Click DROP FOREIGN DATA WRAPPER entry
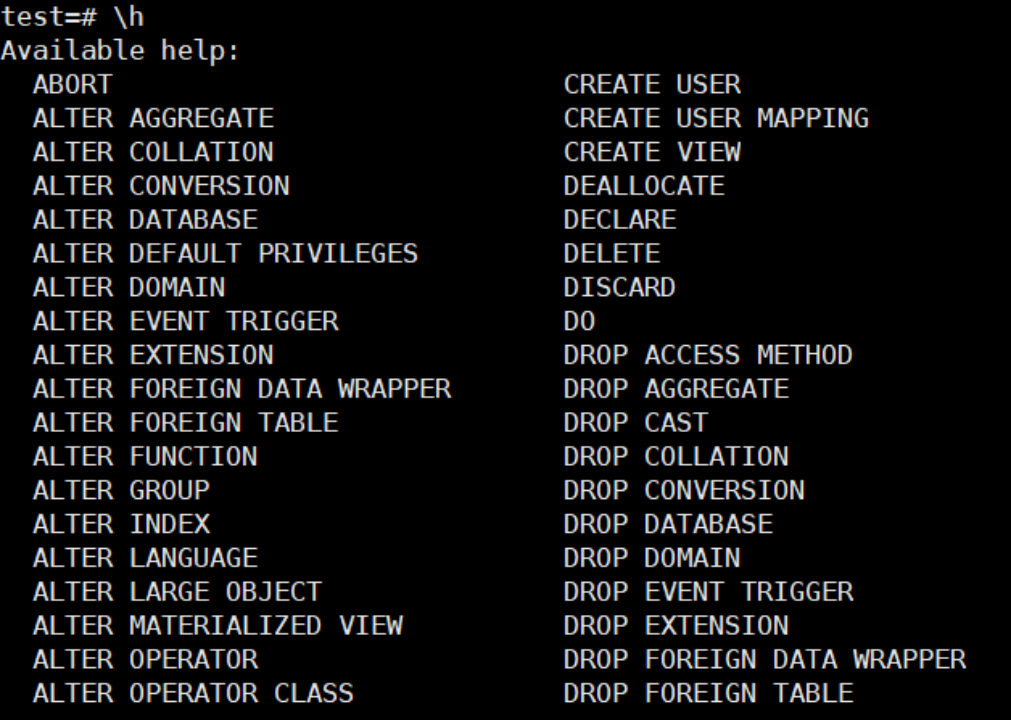1011x720 pixels. point(765,659)
